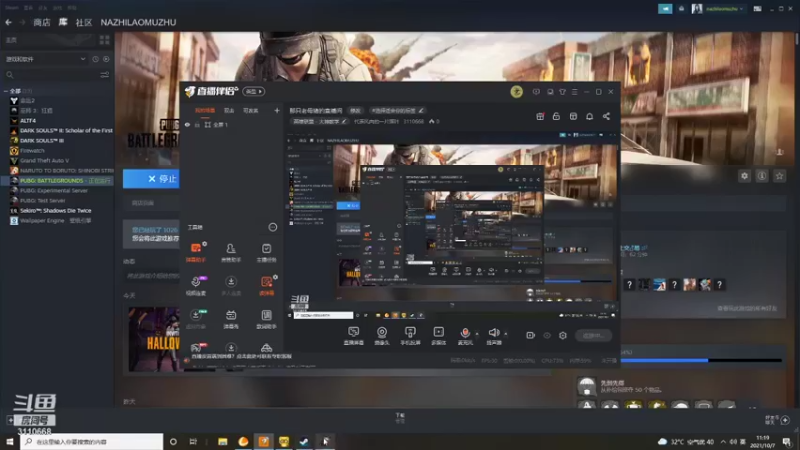
Task: Open the 弹幕助手 danmaku assistant tool
Action: point(196,252)
